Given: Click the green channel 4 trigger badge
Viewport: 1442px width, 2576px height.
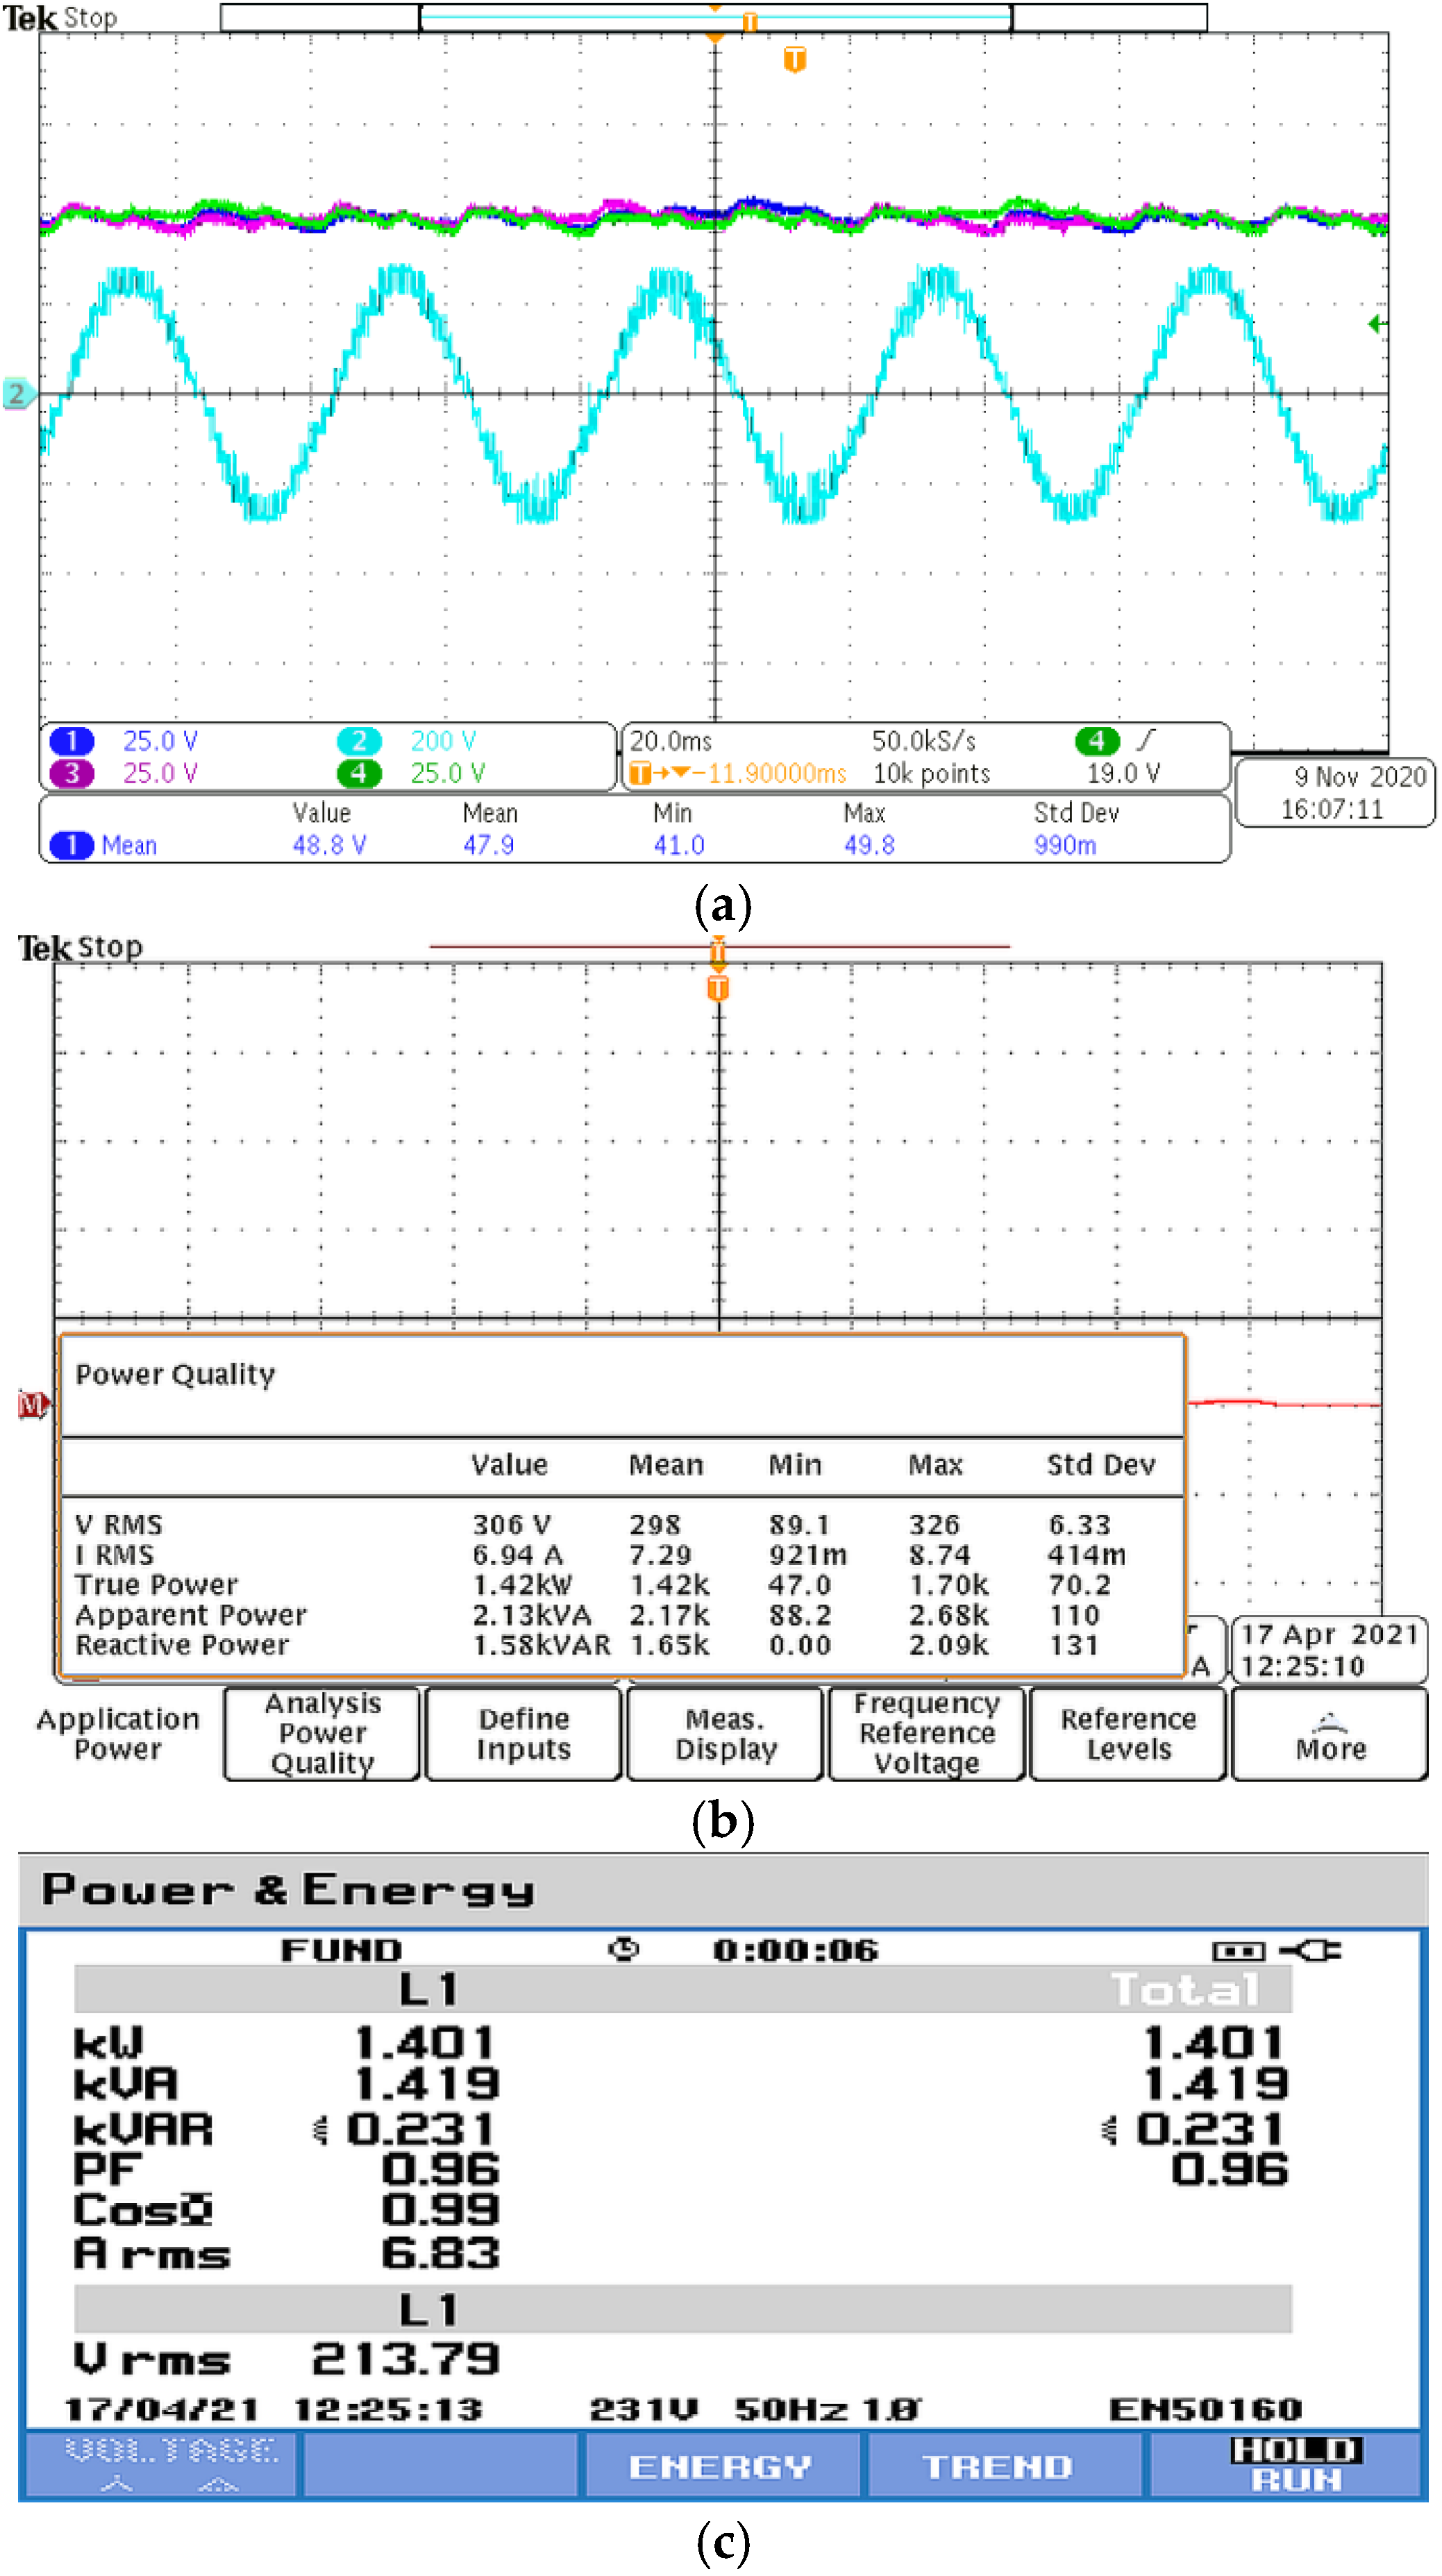Looking at the screenshot, I should click(x=1097, y=741).
